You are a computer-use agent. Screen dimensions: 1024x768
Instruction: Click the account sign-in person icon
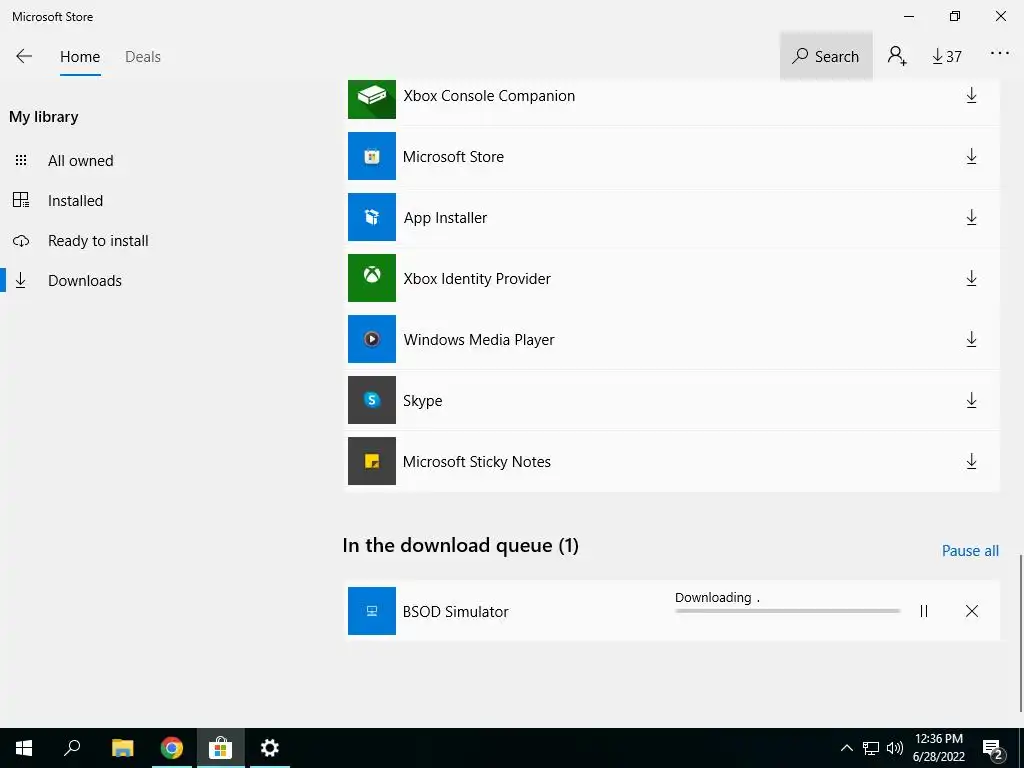897,56
